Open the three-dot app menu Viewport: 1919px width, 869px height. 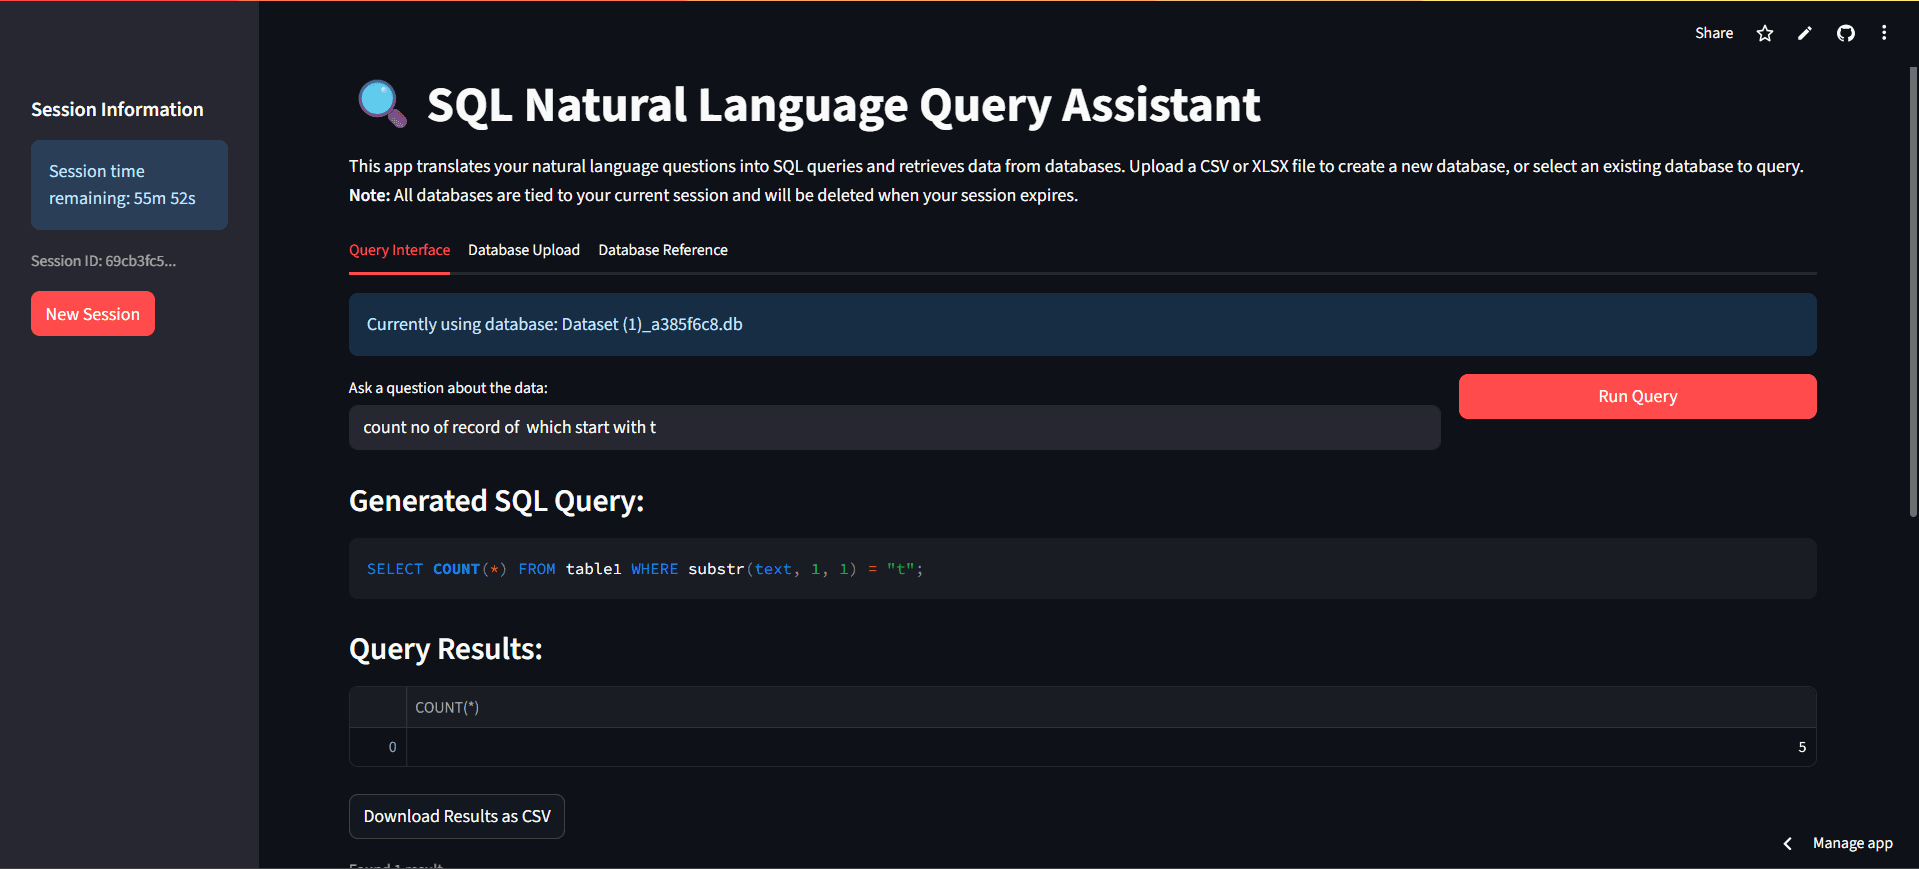click(x=1884, y=33)
